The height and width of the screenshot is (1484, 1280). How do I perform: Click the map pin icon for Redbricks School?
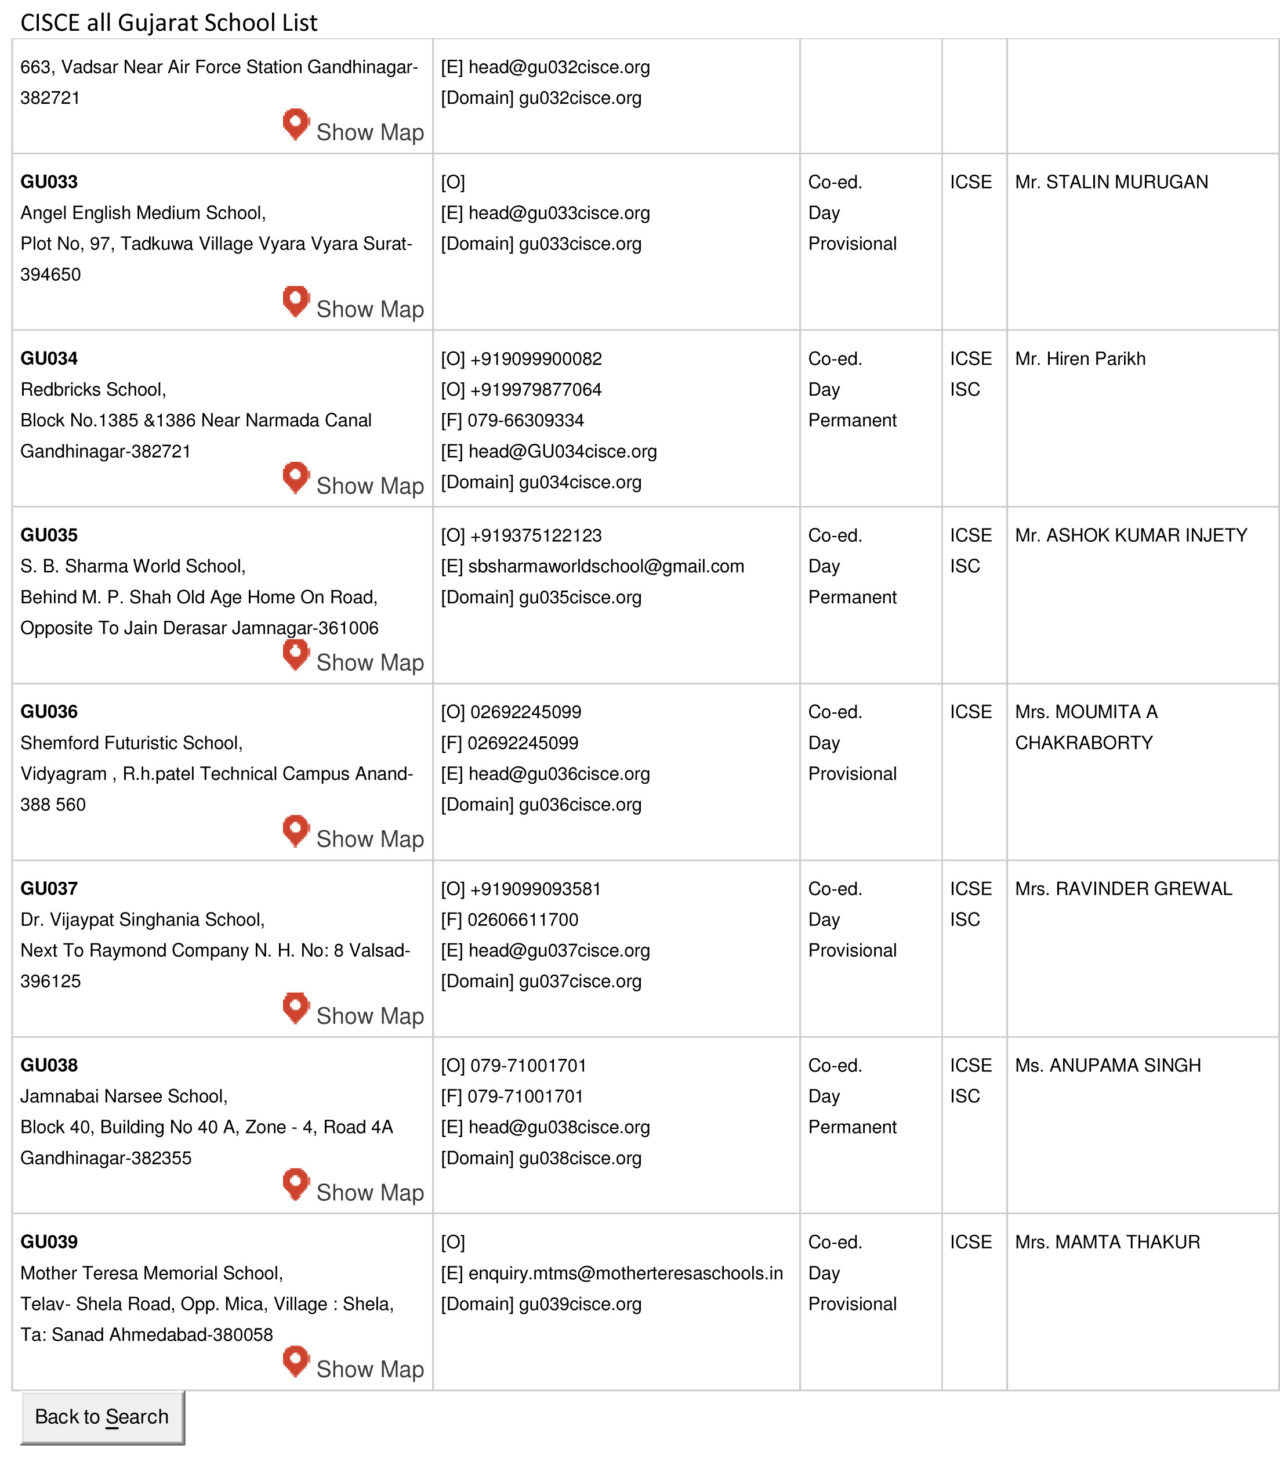point(296,476)
